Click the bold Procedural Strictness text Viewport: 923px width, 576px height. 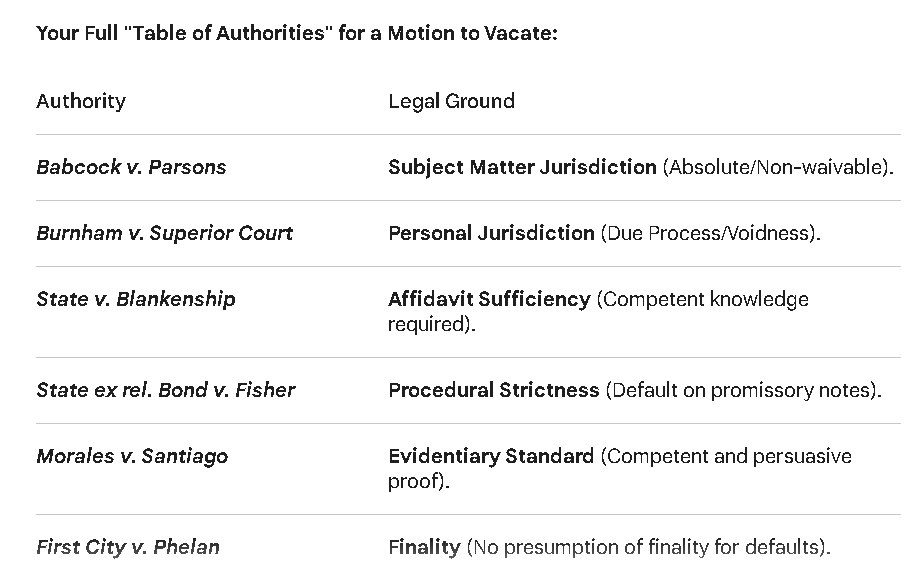(493, 390)
